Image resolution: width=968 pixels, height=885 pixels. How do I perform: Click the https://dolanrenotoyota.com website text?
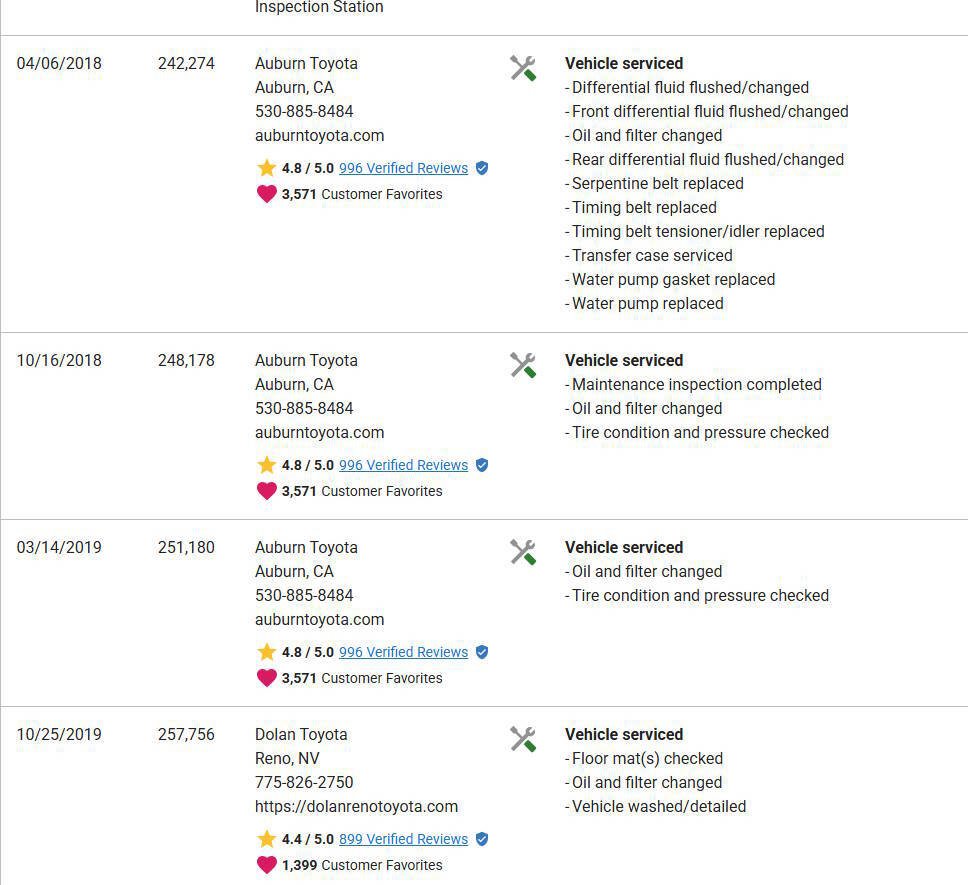click(x=356, y=806)
